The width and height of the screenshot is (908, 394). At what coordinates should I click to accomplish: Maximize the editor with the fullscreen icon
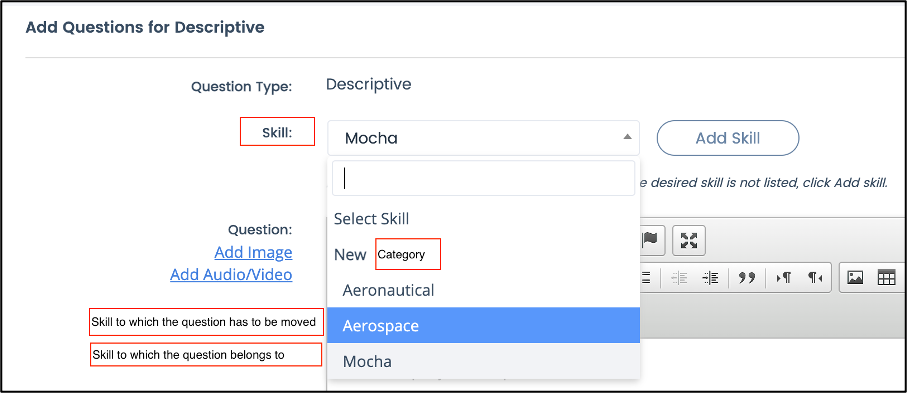click(689, 240)
